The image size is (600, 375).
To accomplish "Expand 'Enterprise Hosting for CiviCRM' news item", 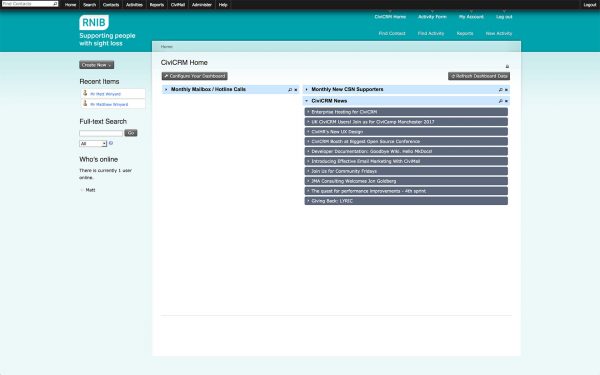I will tap(406, 112).
